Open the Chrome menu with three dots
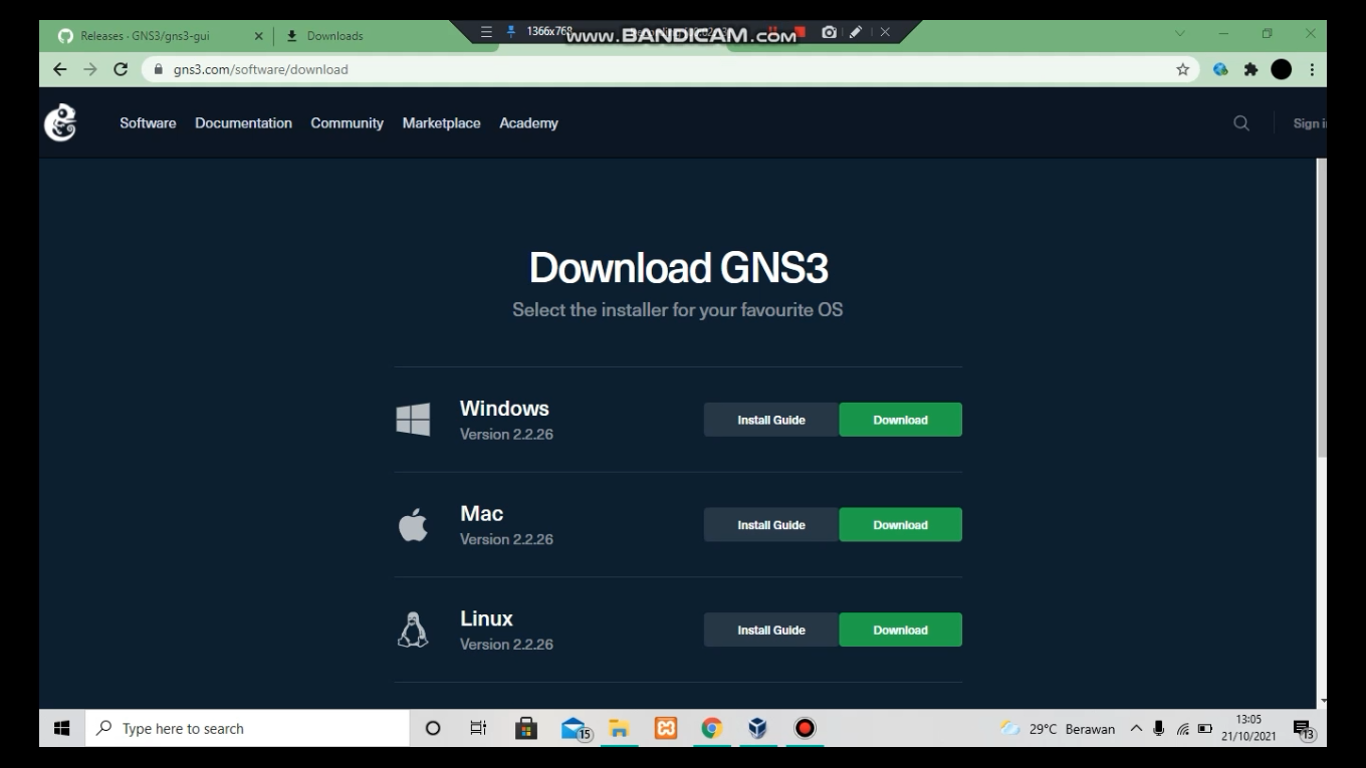 click(1311, 69)
